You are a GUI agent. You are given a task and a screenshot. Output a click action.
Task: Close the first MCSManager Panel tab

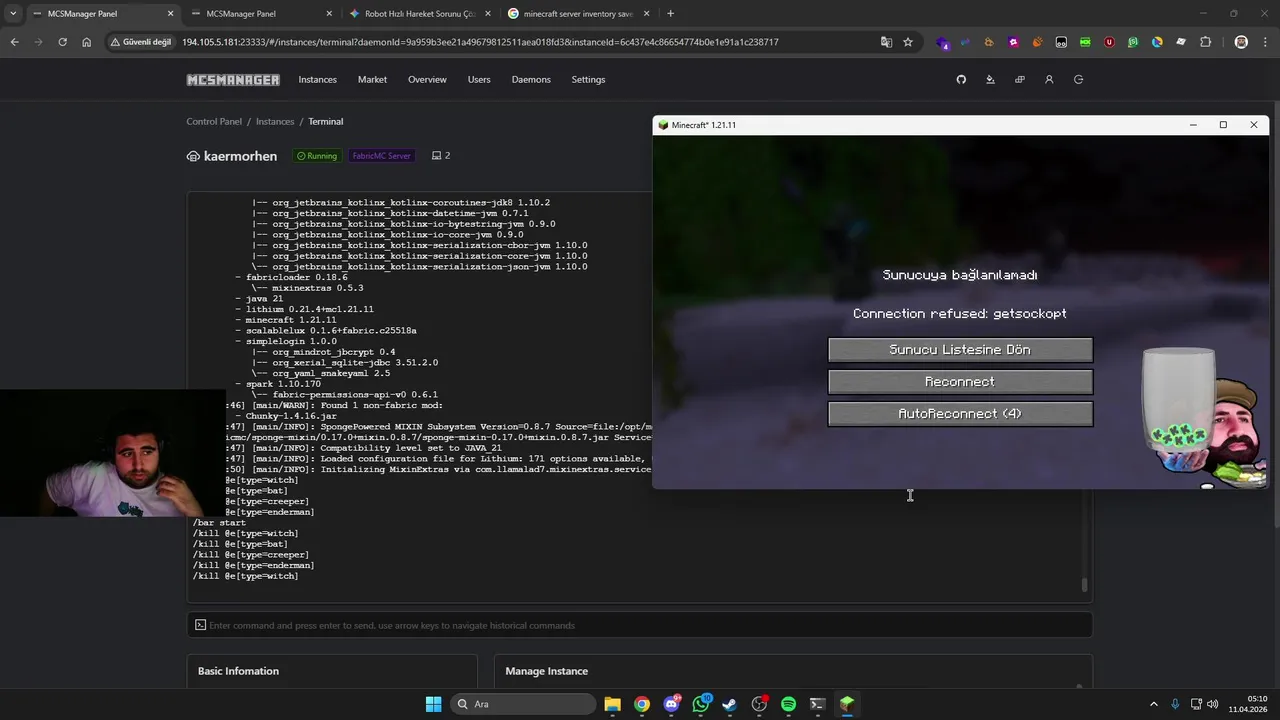click(x=170, y=14)
